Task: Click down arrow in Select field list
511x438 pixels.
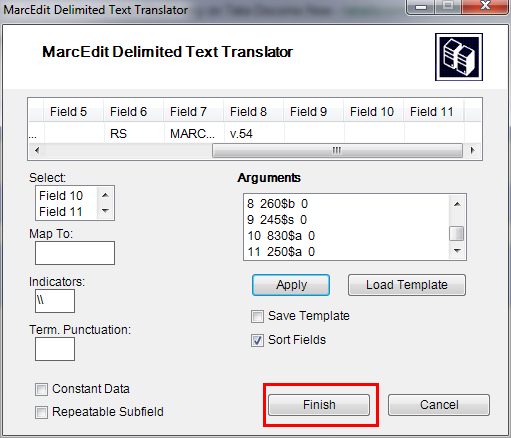Action: (105, 211)
